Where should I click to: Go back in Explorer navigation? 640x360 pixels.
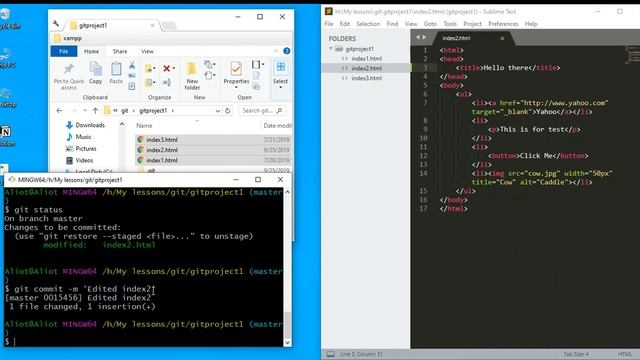[60, 111]
